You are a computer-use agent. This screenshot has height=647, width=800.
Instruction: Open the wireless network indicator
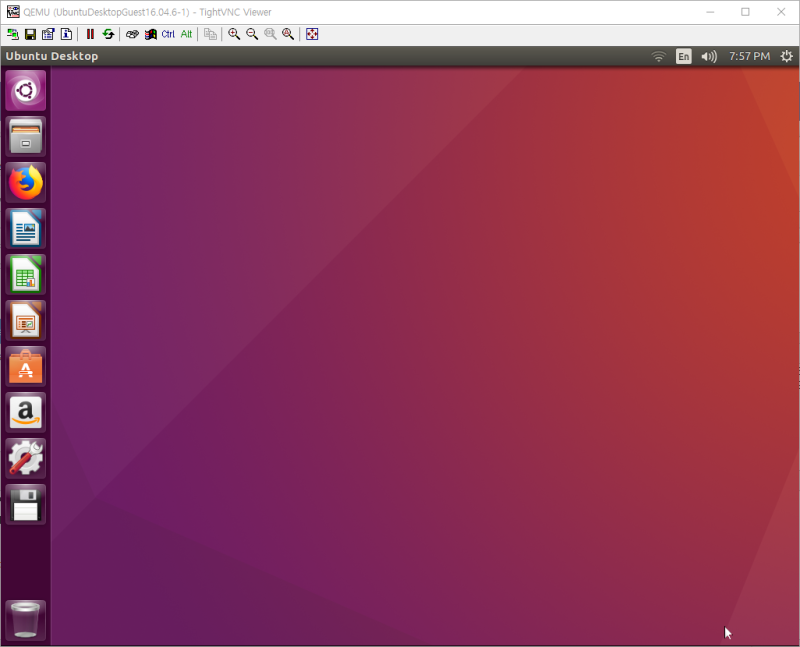coord(658,56)
